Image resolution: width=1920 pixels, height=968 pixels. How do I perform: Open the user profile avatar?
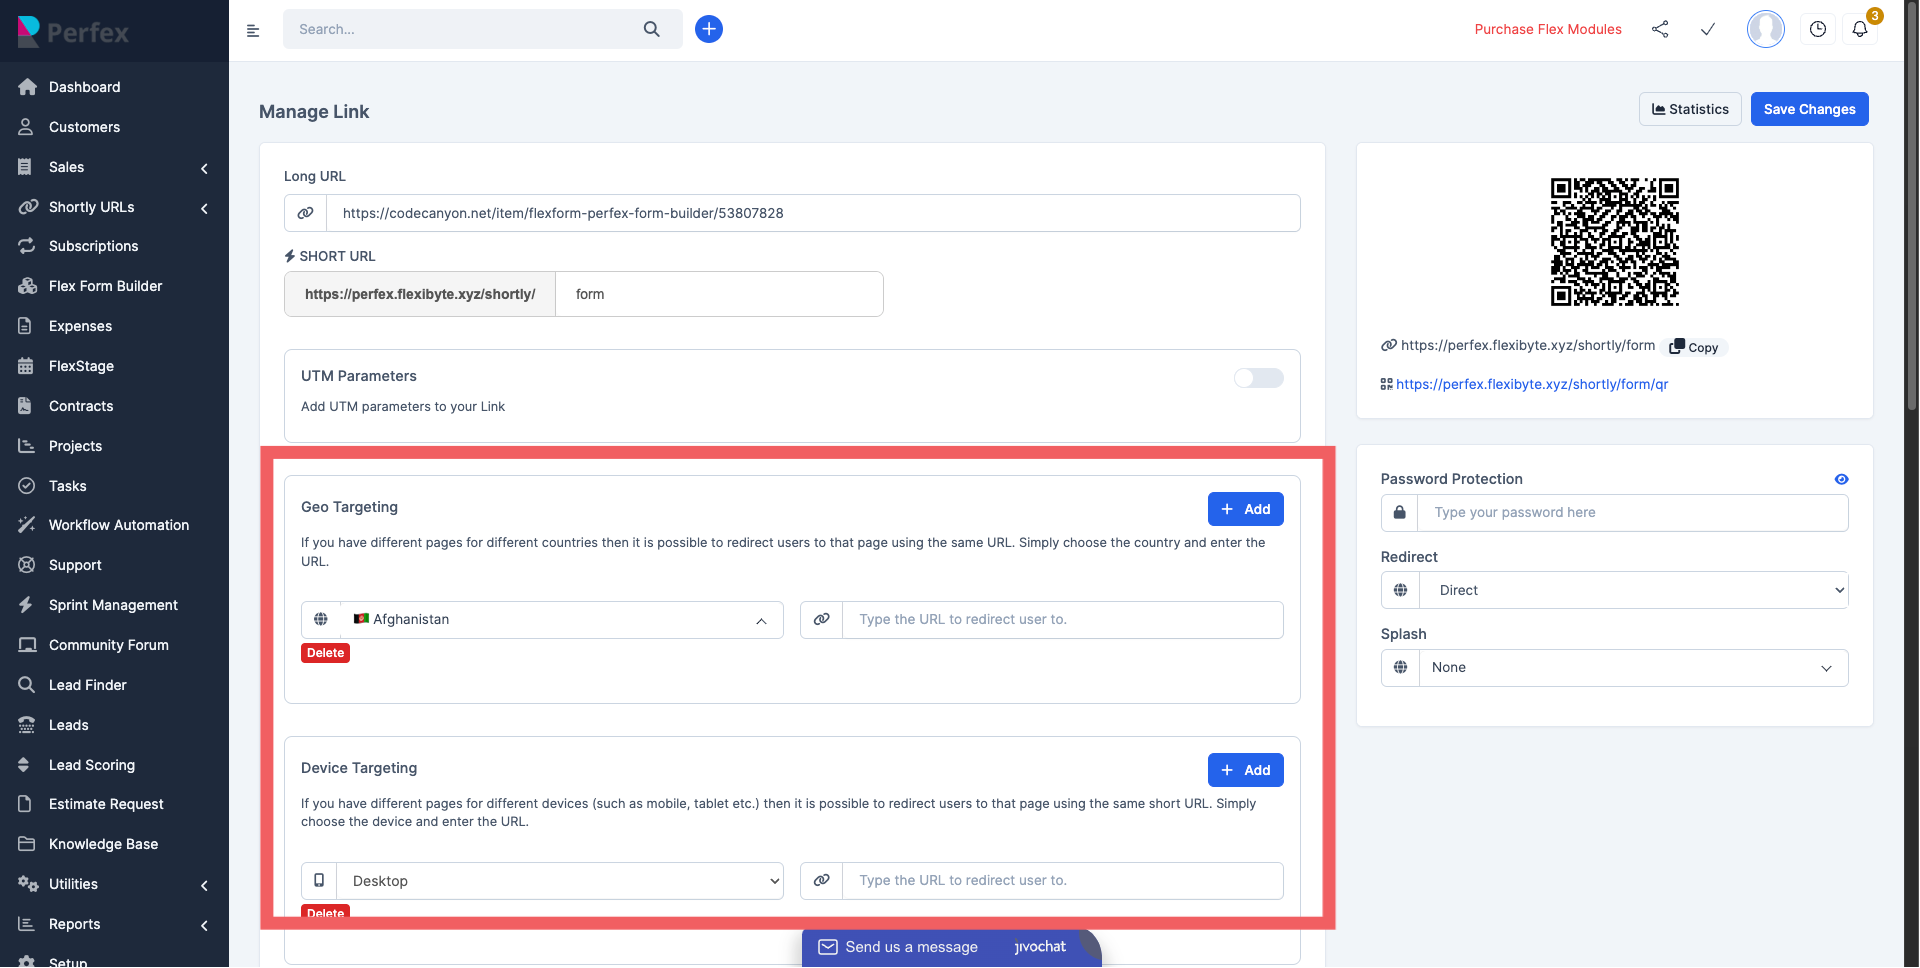pos(1766,29)
